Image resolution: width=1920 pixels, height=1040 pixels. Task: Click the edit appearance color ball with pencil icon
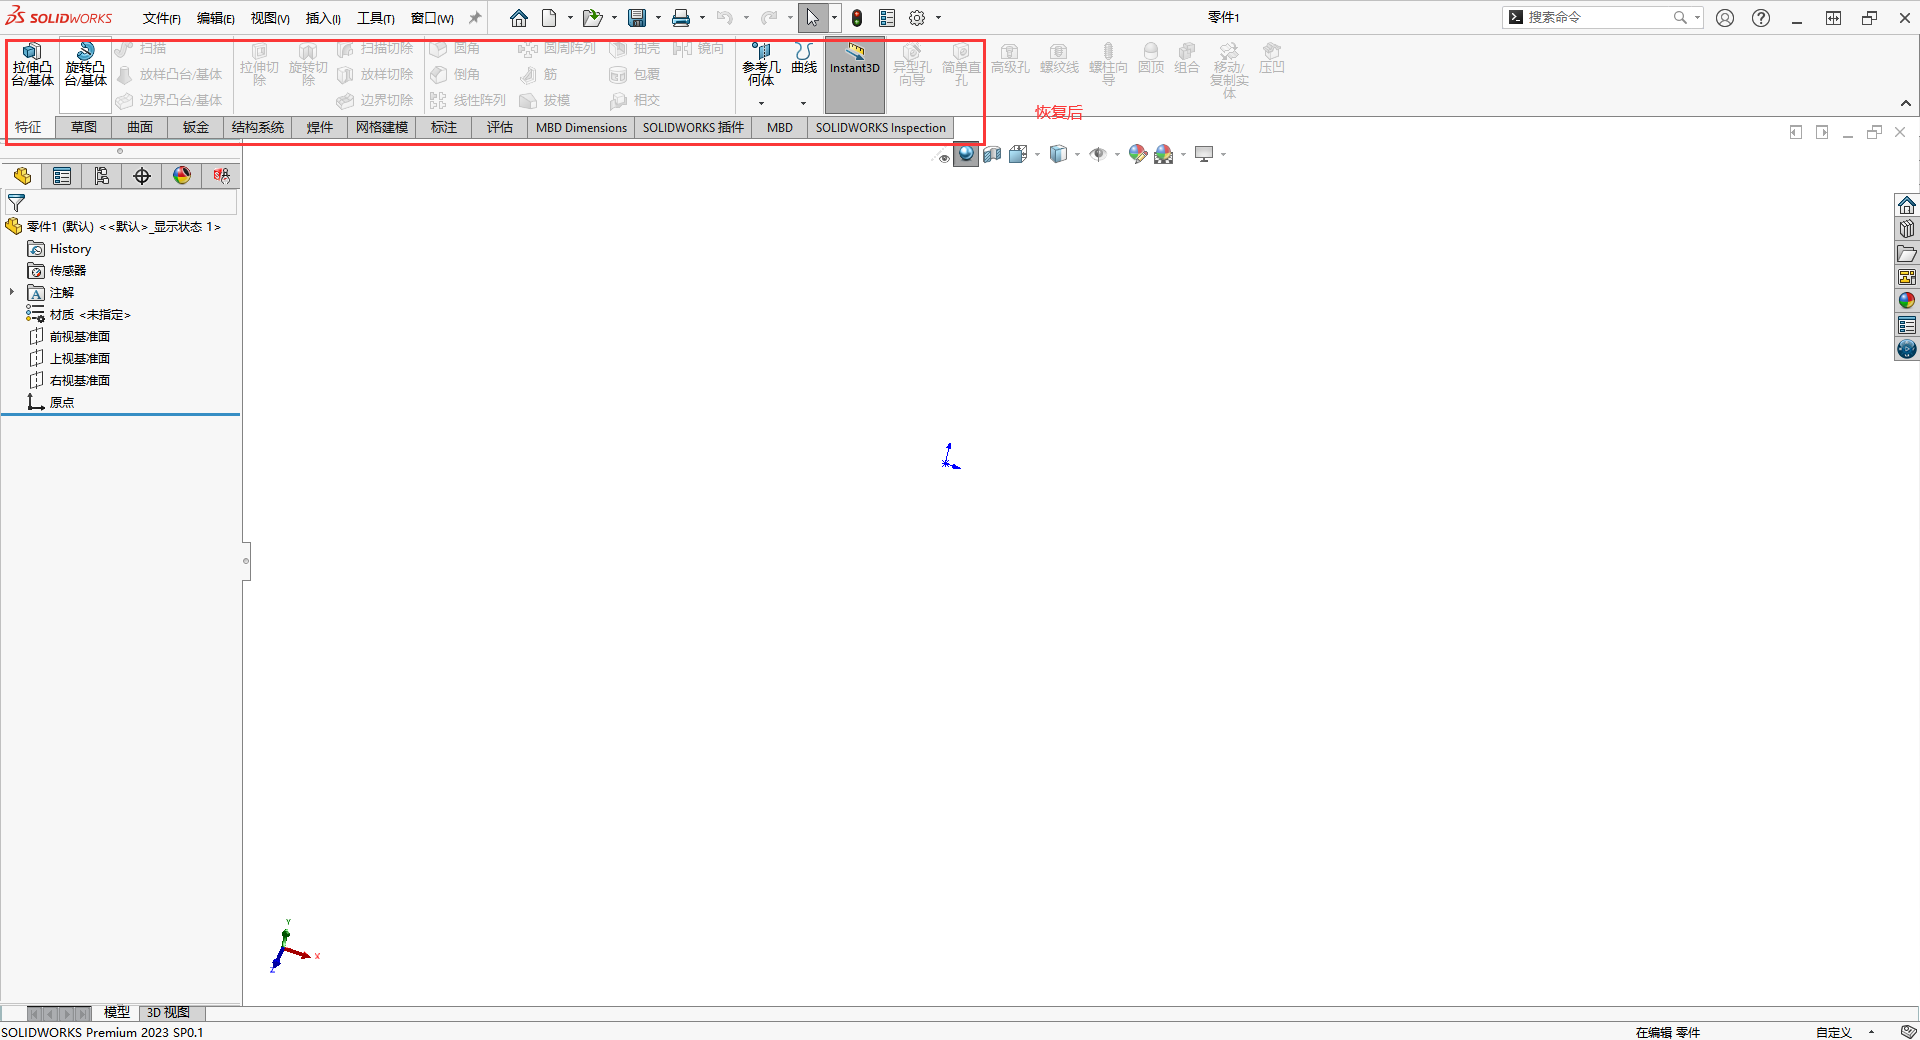(x=1137, y=154)
